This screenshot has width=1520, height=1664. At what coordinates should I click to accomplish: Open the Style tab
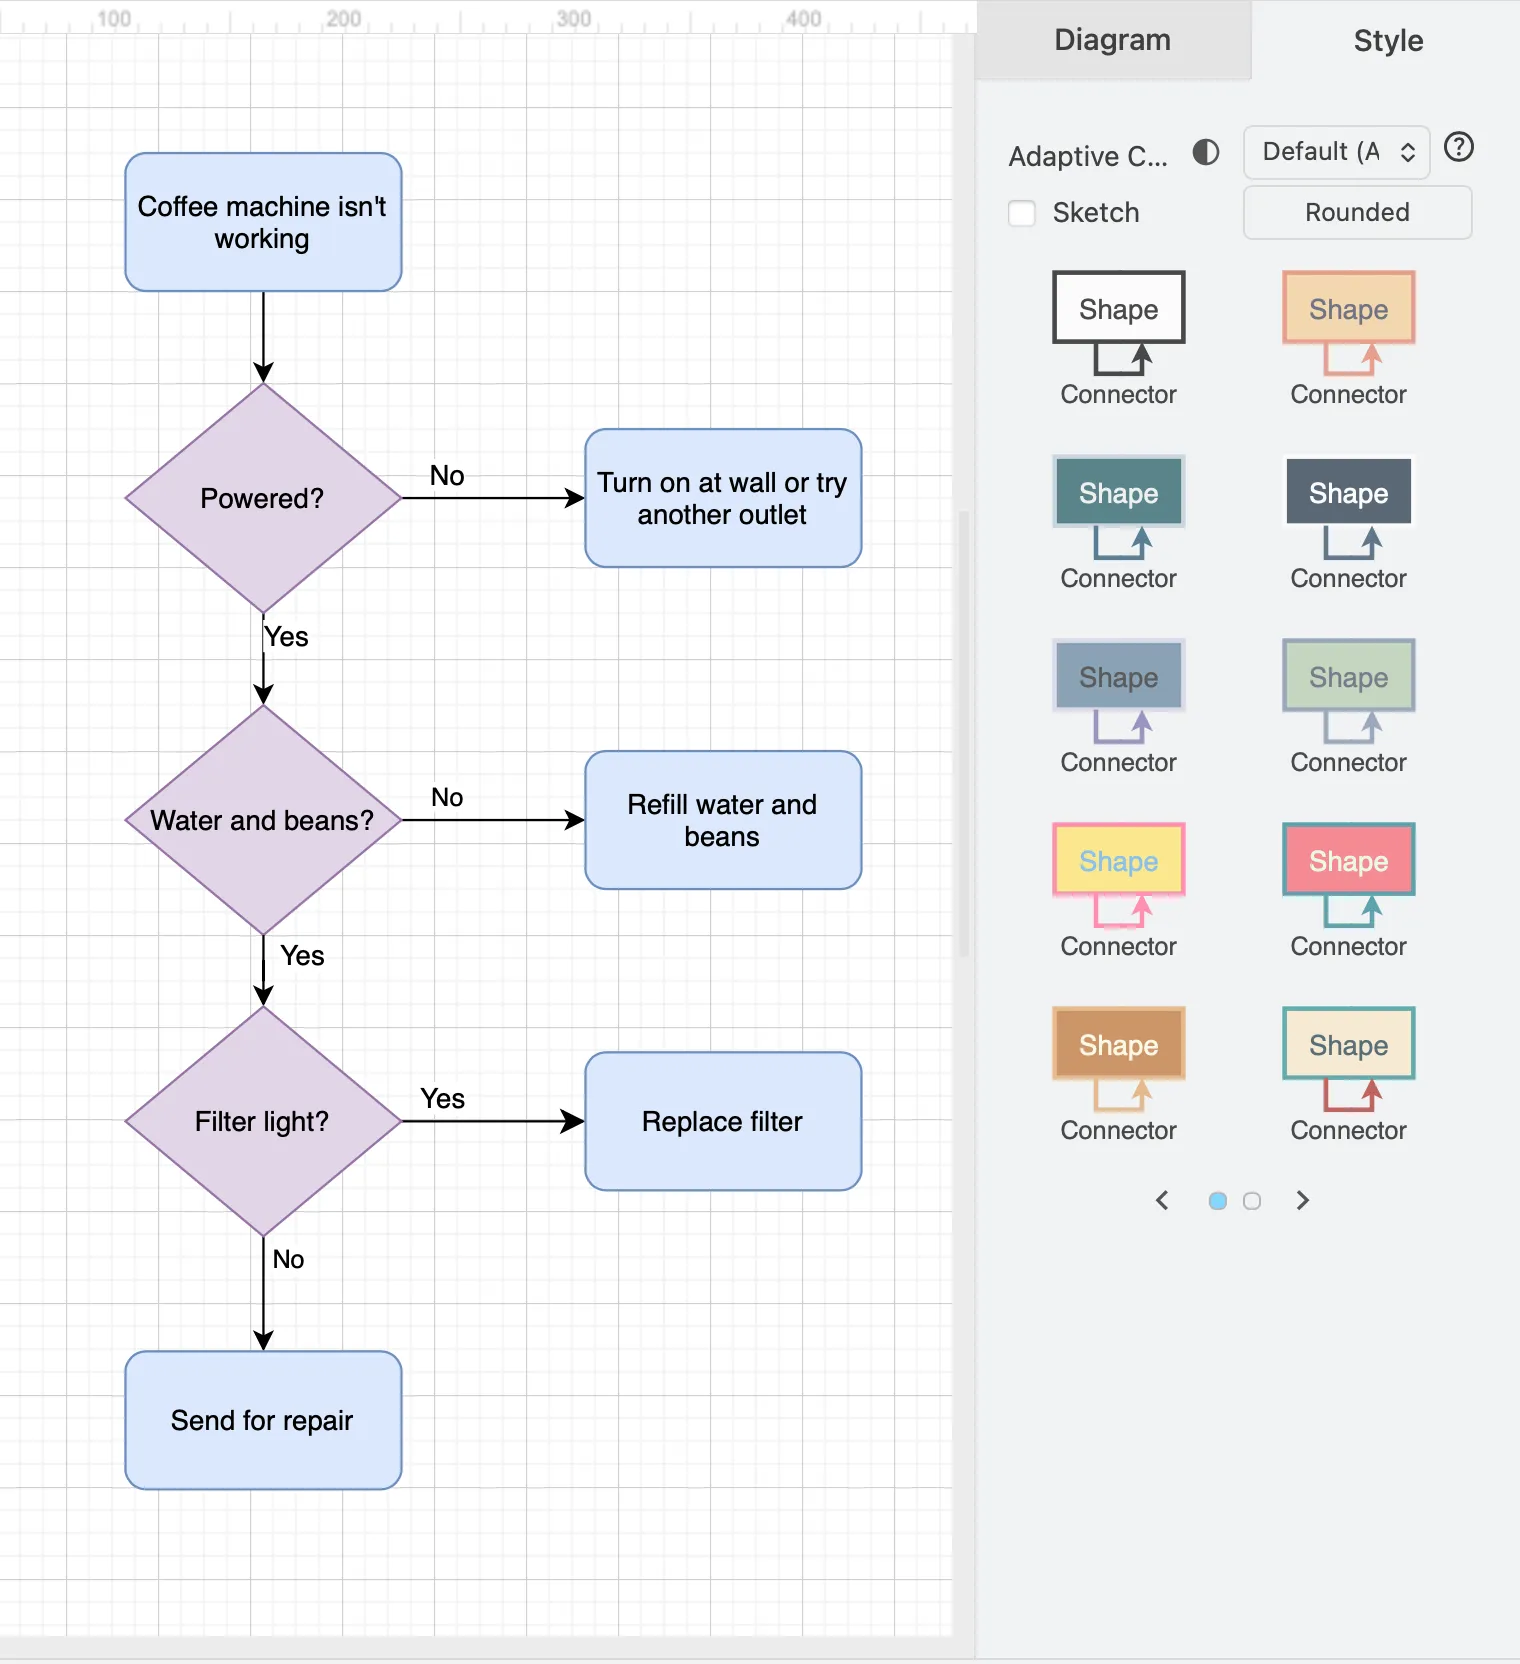pyautogui.click(x=1387, y=40)
